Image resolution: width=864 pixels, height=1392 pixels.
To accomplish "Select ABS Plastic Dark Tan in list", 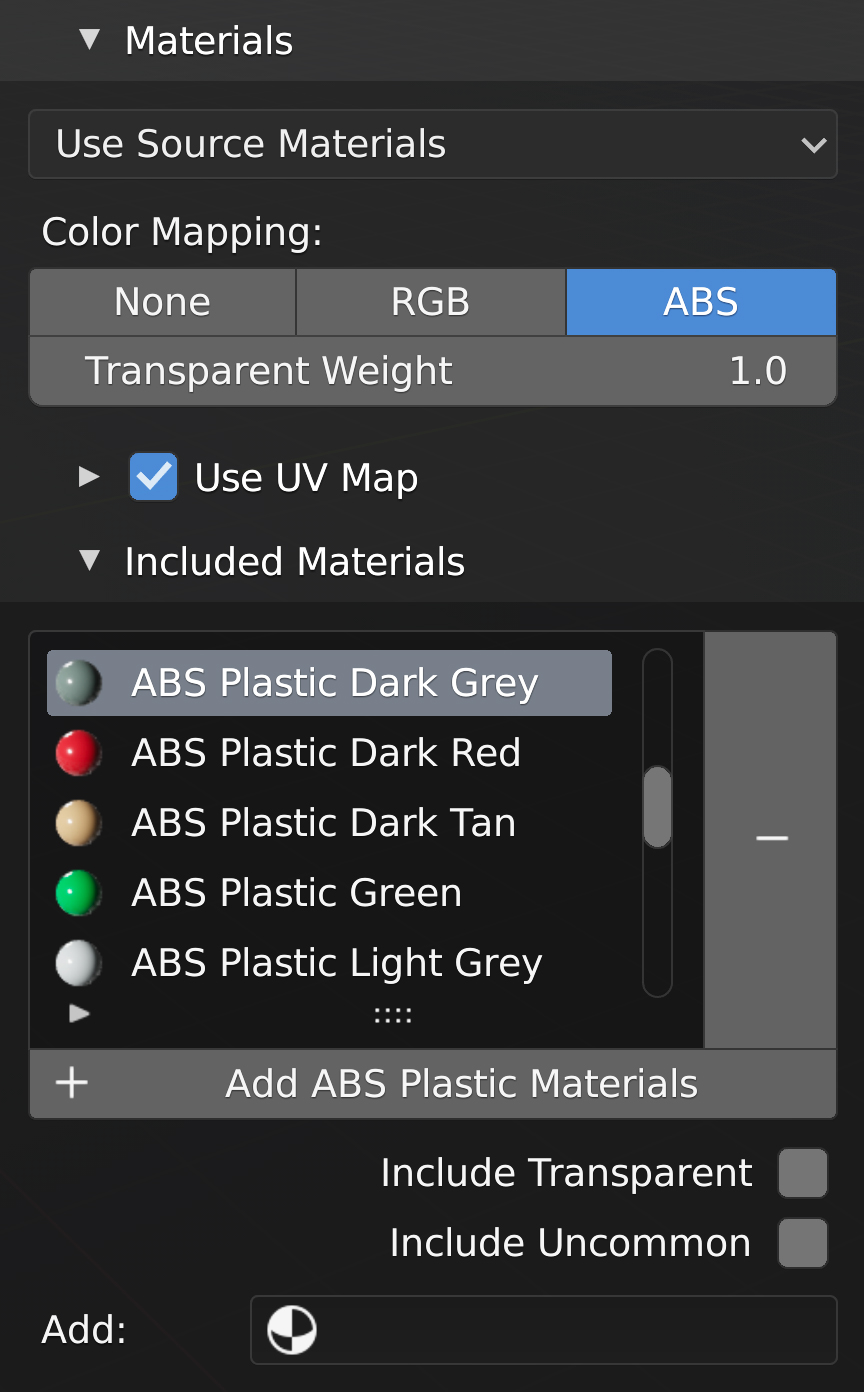I will 324,823.
